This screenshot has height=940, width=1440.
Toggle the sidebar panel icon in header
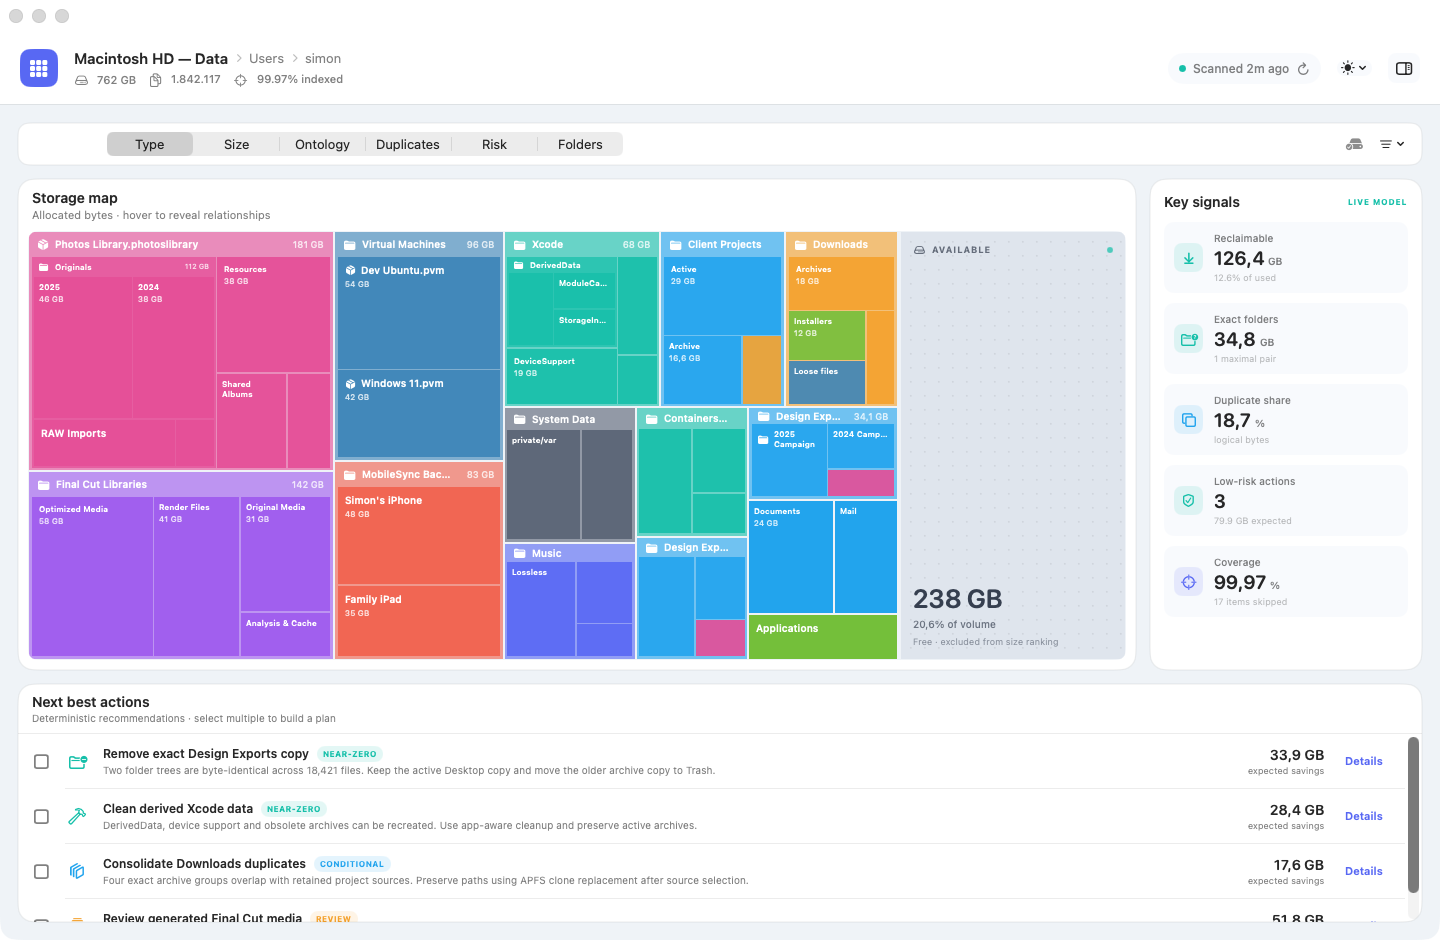pyautogui.click(x=1404, y=68)
